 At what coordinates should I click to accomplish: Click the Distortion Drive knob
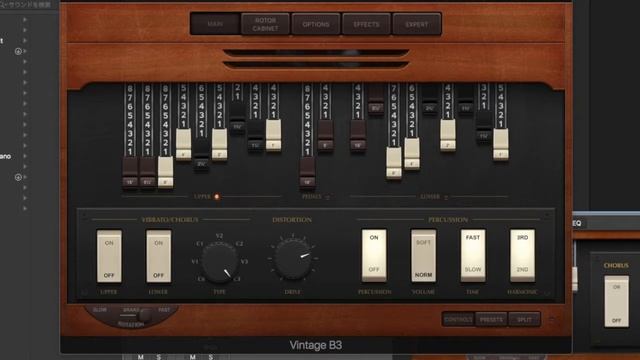pos(293,260)
